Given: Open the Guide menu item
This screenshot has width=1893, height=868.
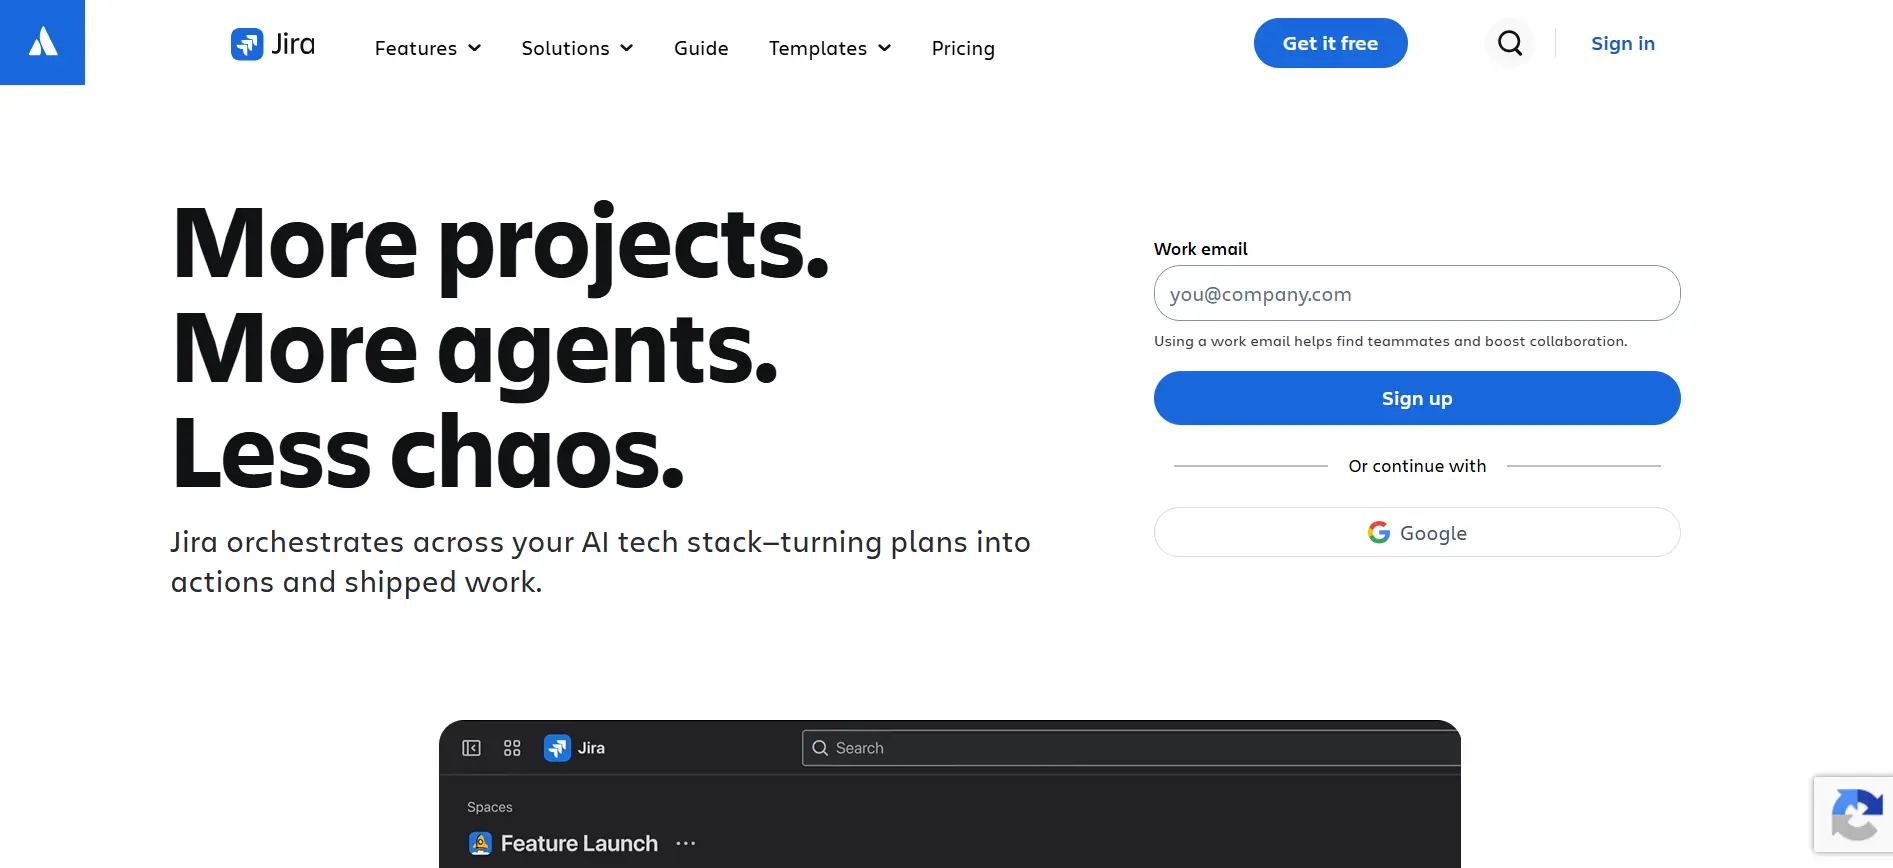Looking at the screenshot, I should coord(701,48).
